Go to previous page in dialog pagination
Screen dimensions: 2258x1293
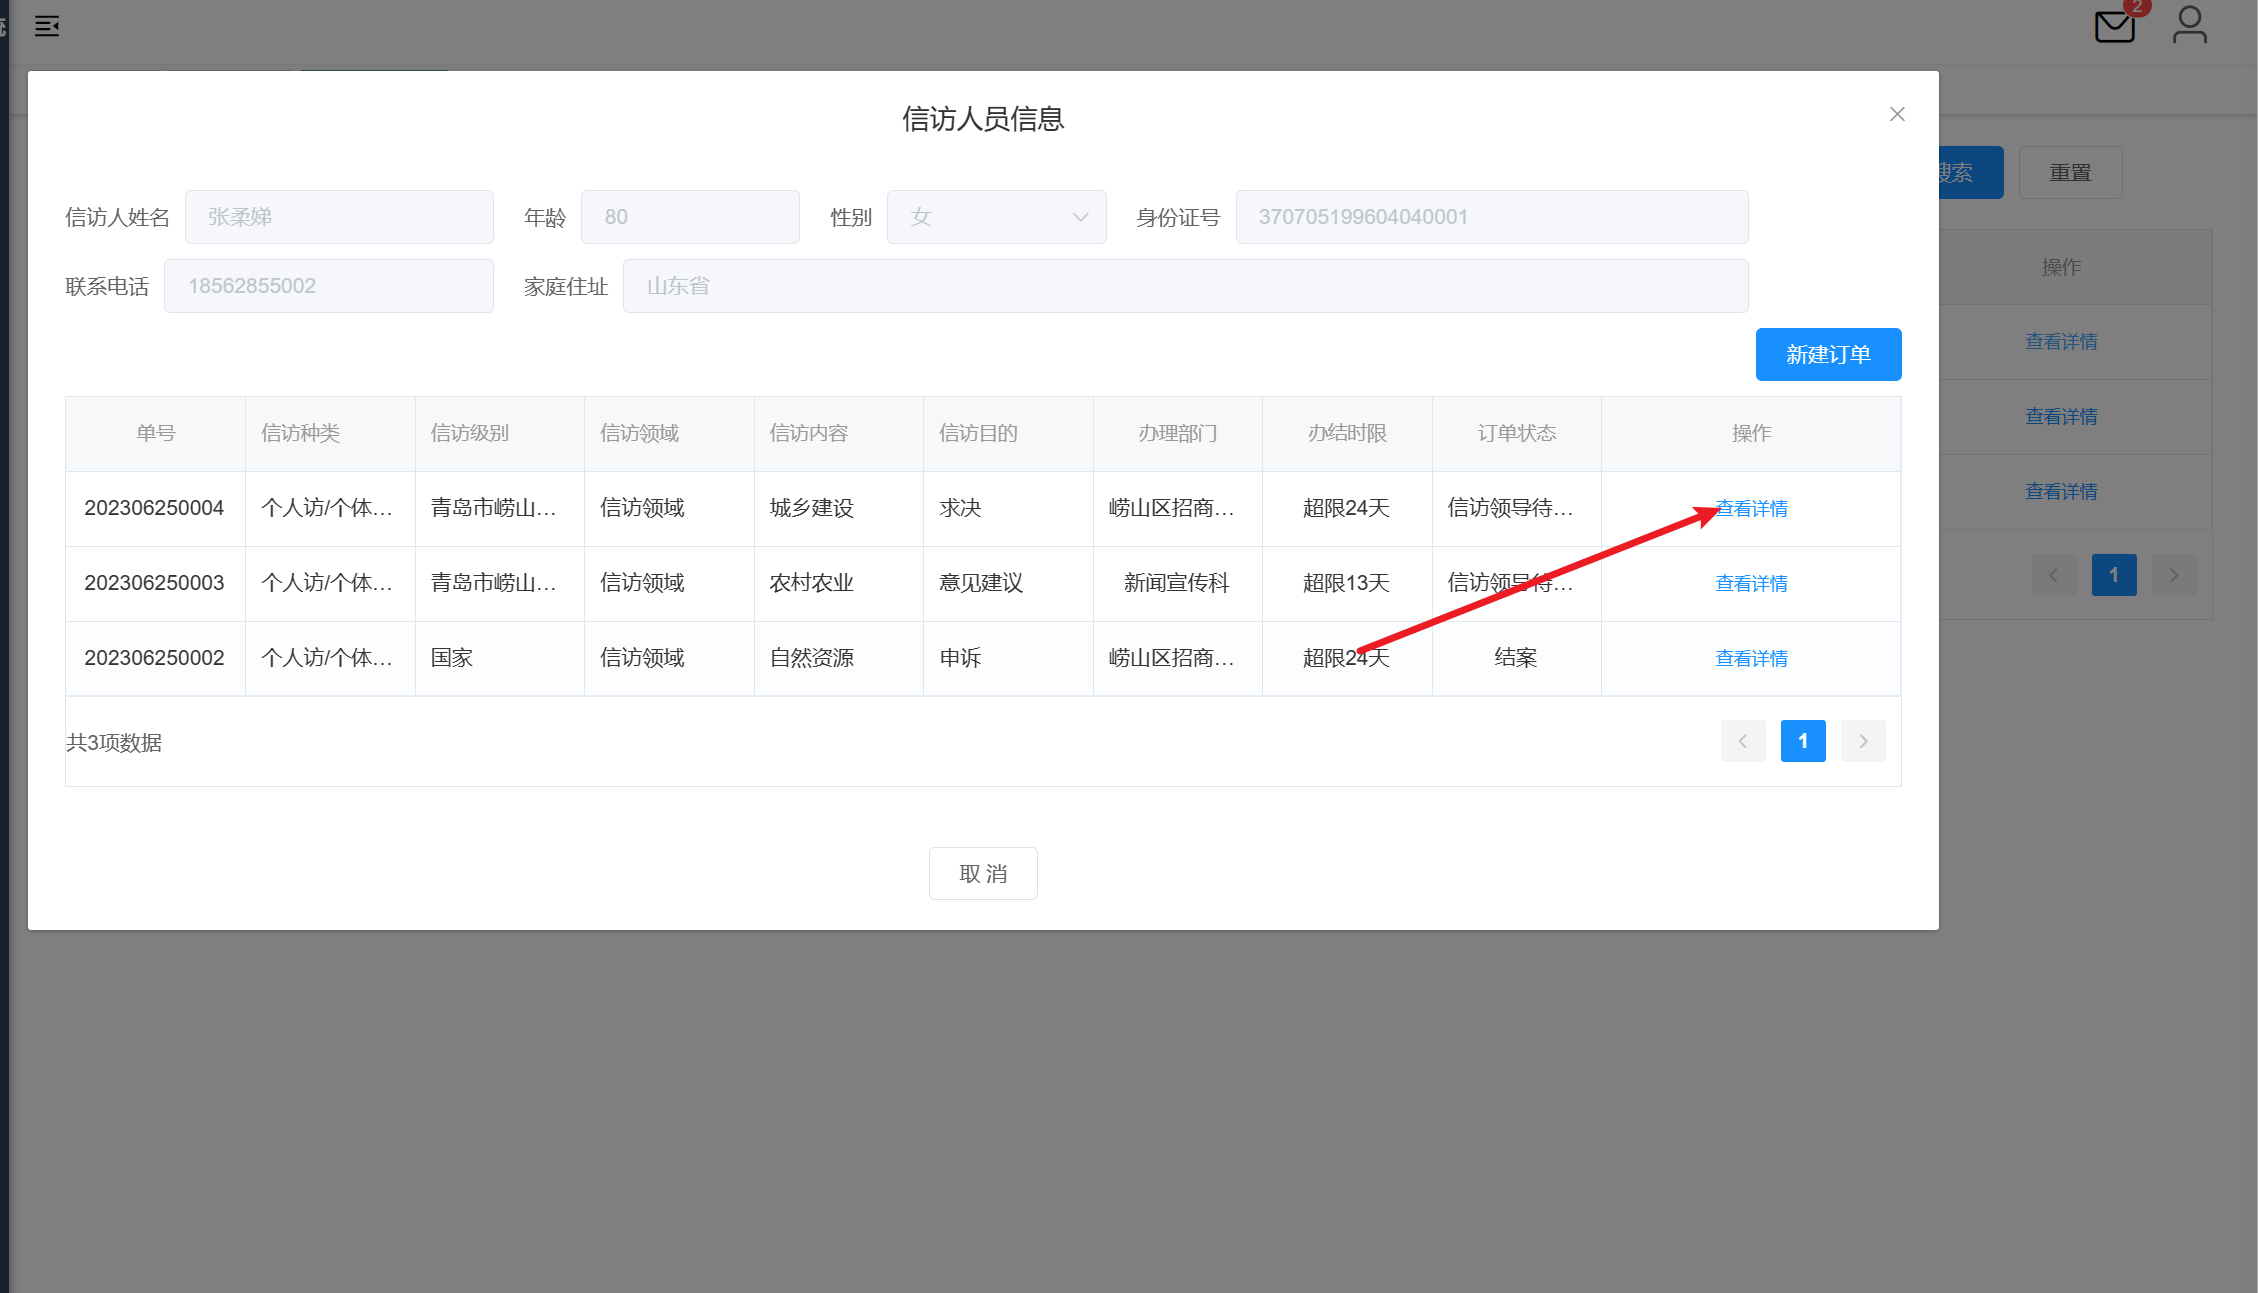point(1743,741)
